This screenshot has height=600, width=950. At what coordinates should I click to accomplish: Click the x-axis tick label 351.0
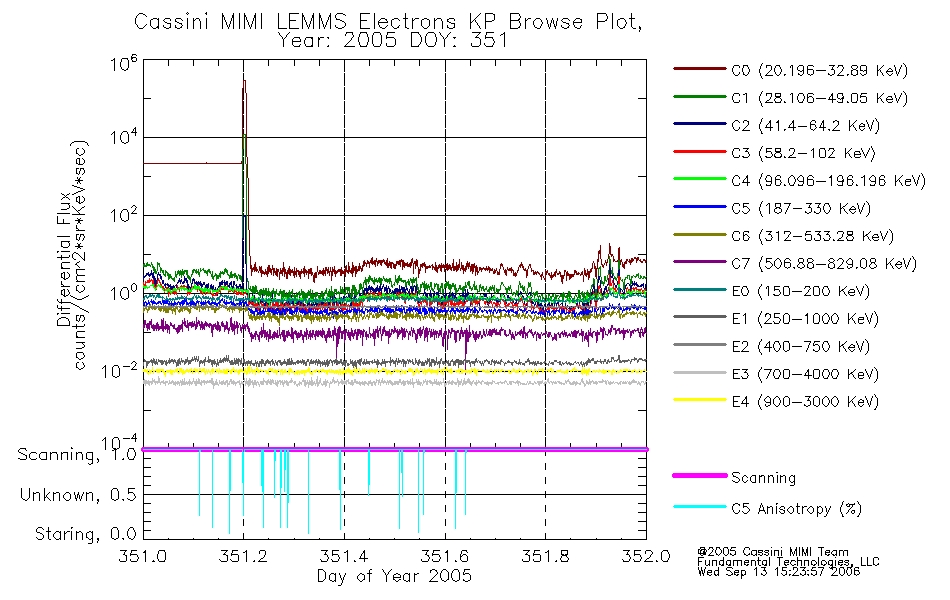pyautogui.click(x=143, y=556)
